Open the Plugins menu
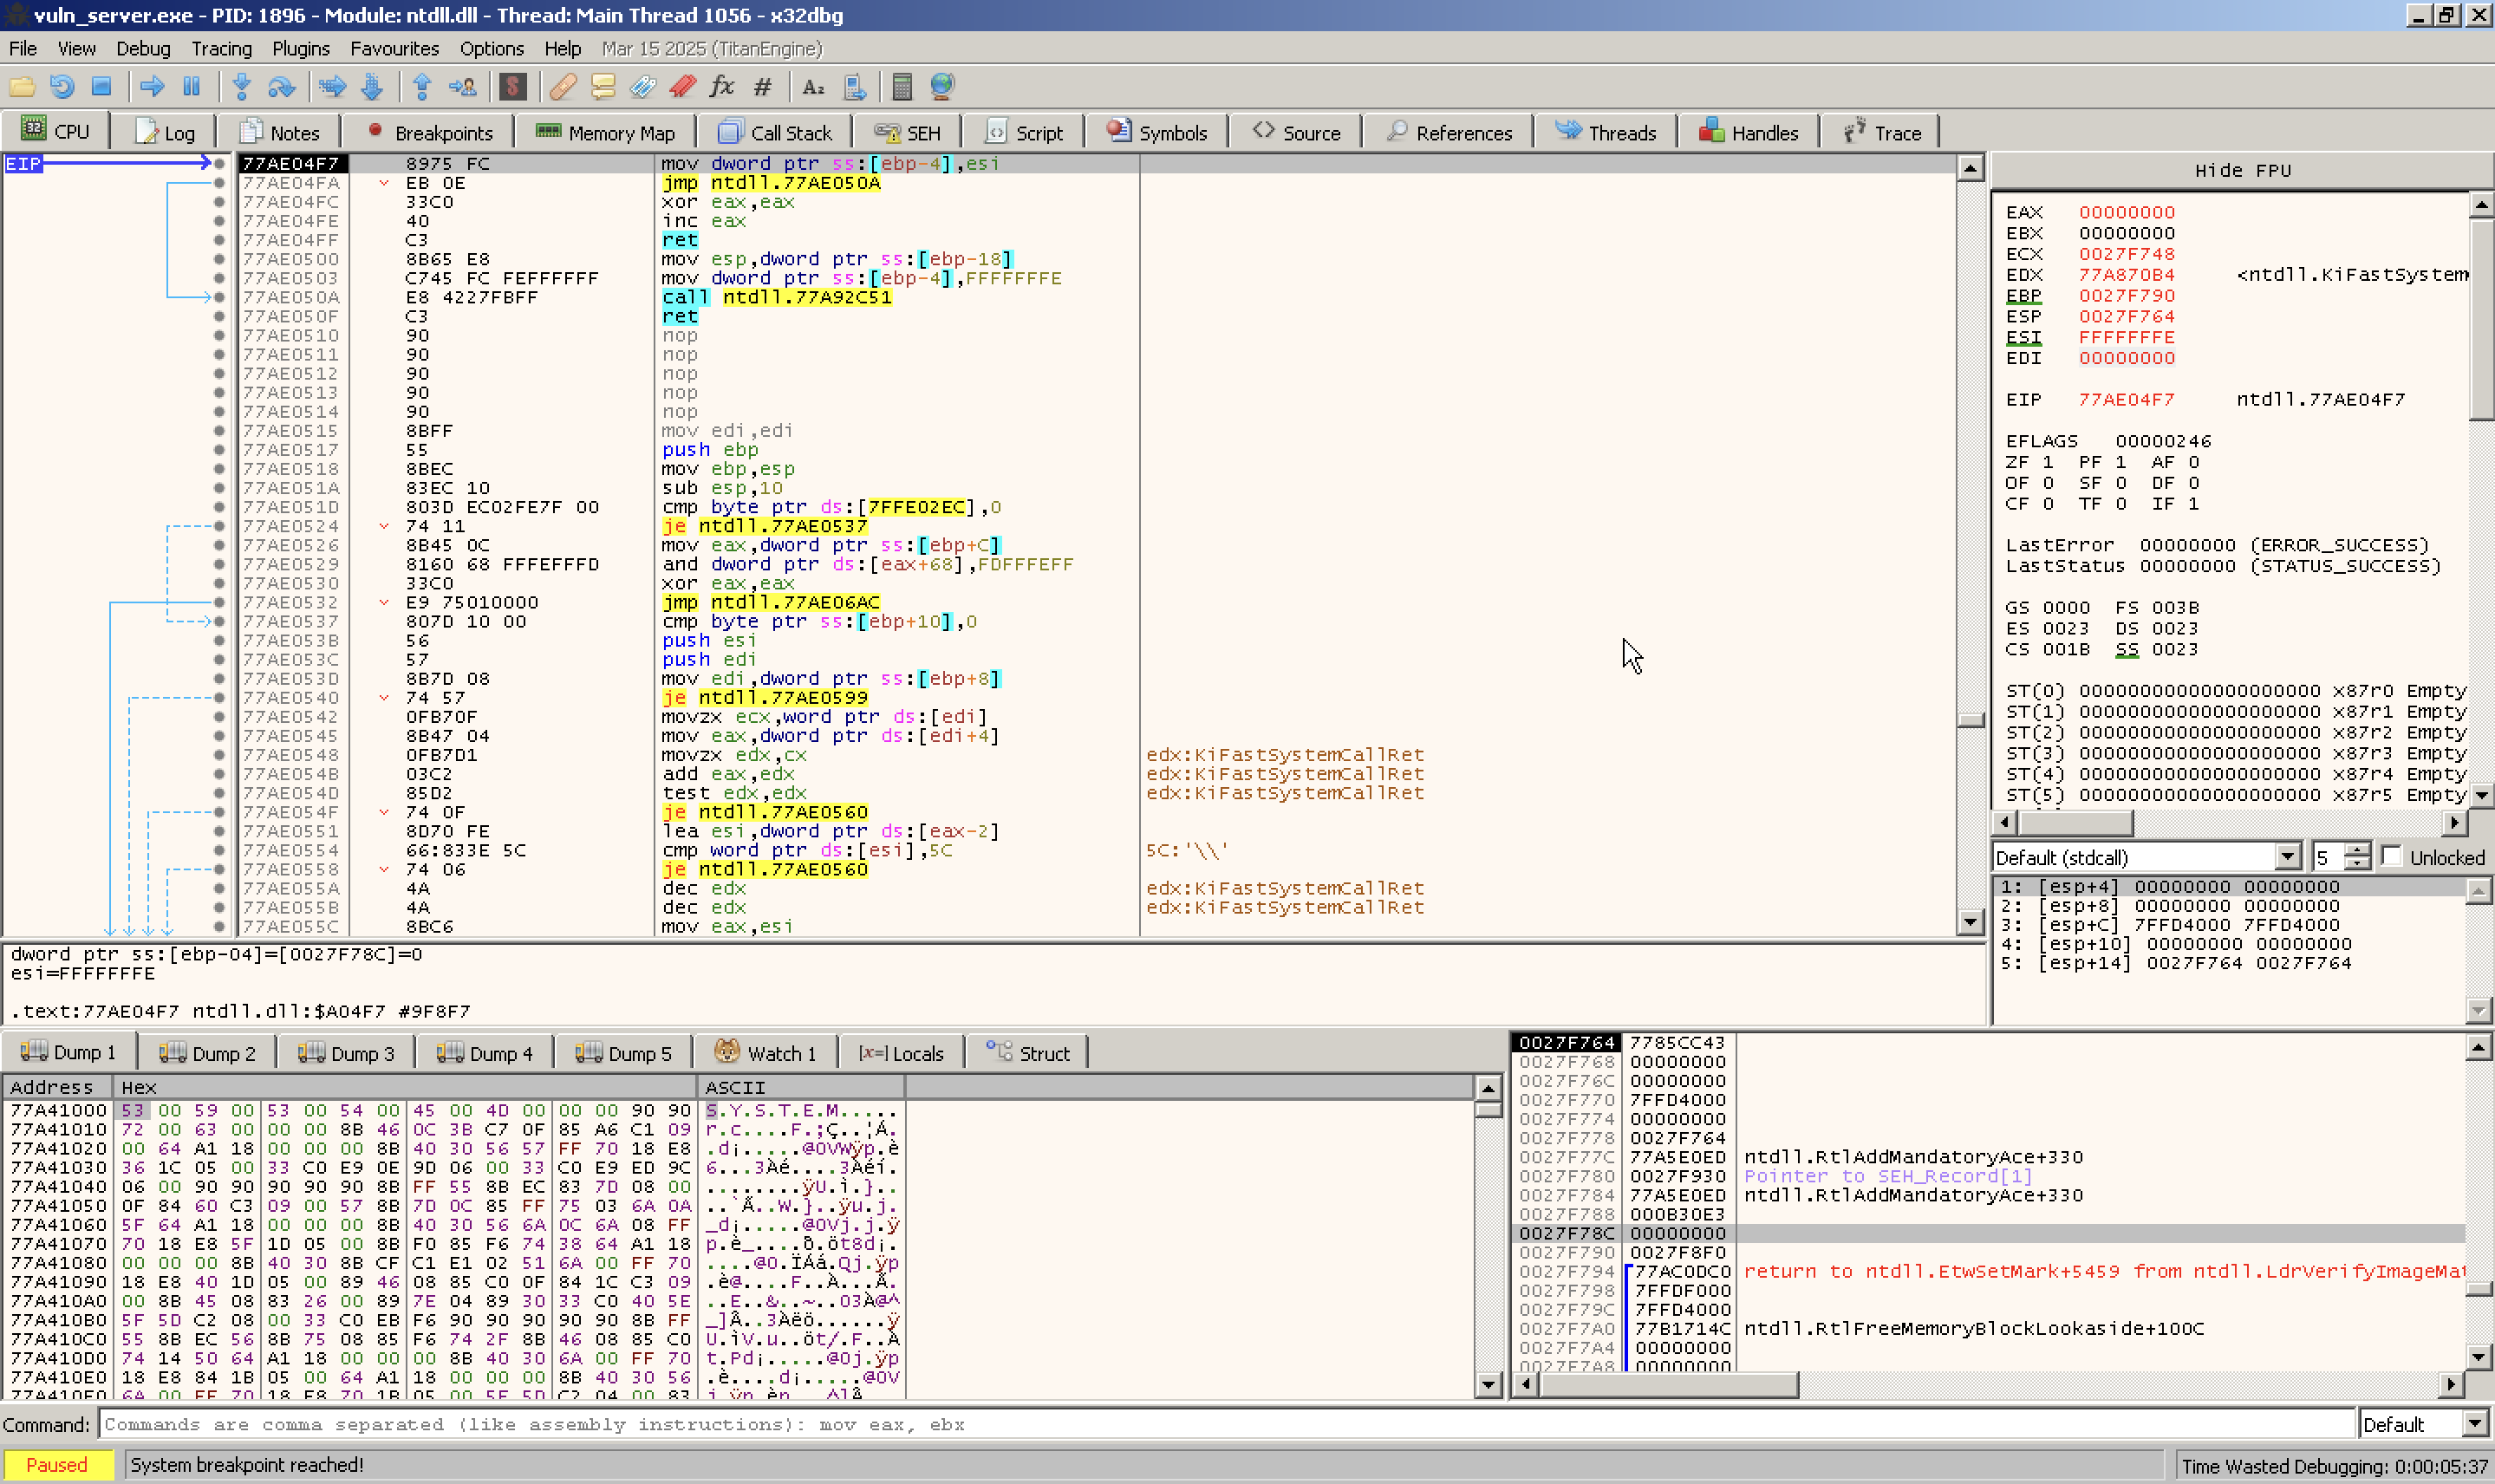Image resolution: width=2495 pixels, height=1484 pixels. (301, 48)
